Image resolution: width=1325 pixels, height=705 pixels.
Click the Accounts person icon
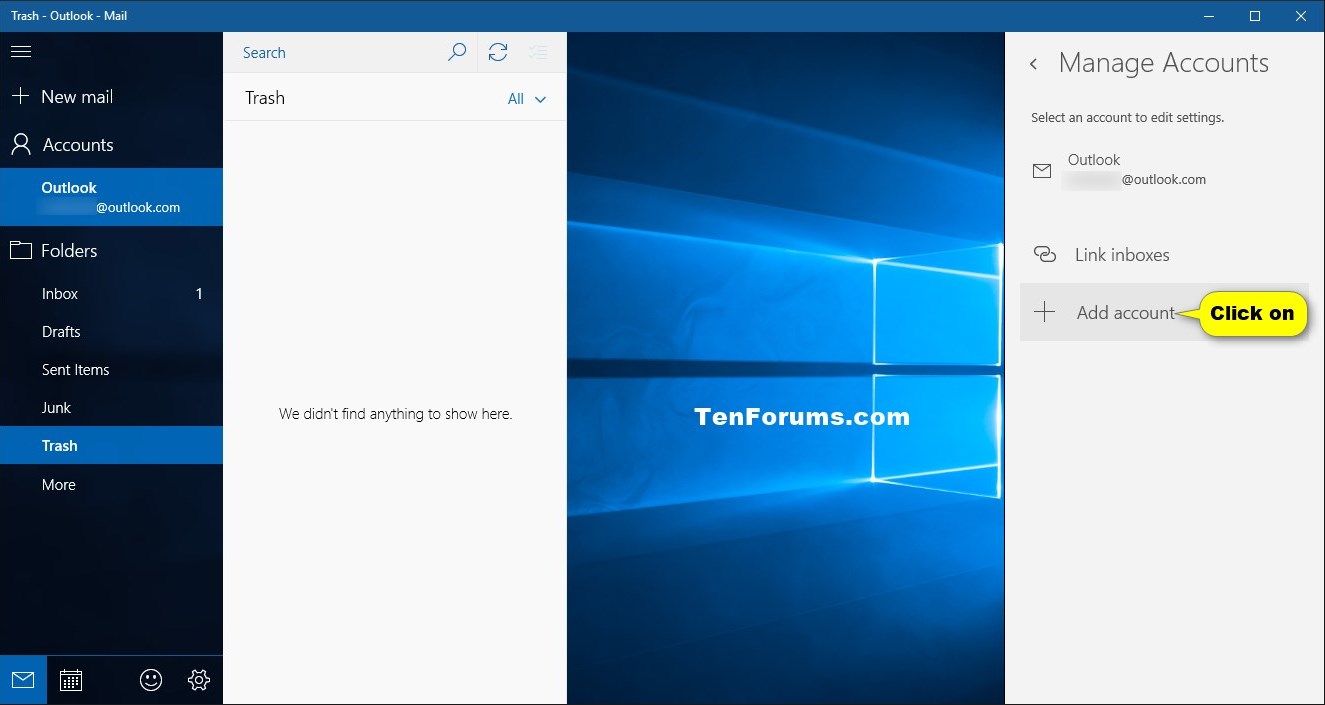20,145
